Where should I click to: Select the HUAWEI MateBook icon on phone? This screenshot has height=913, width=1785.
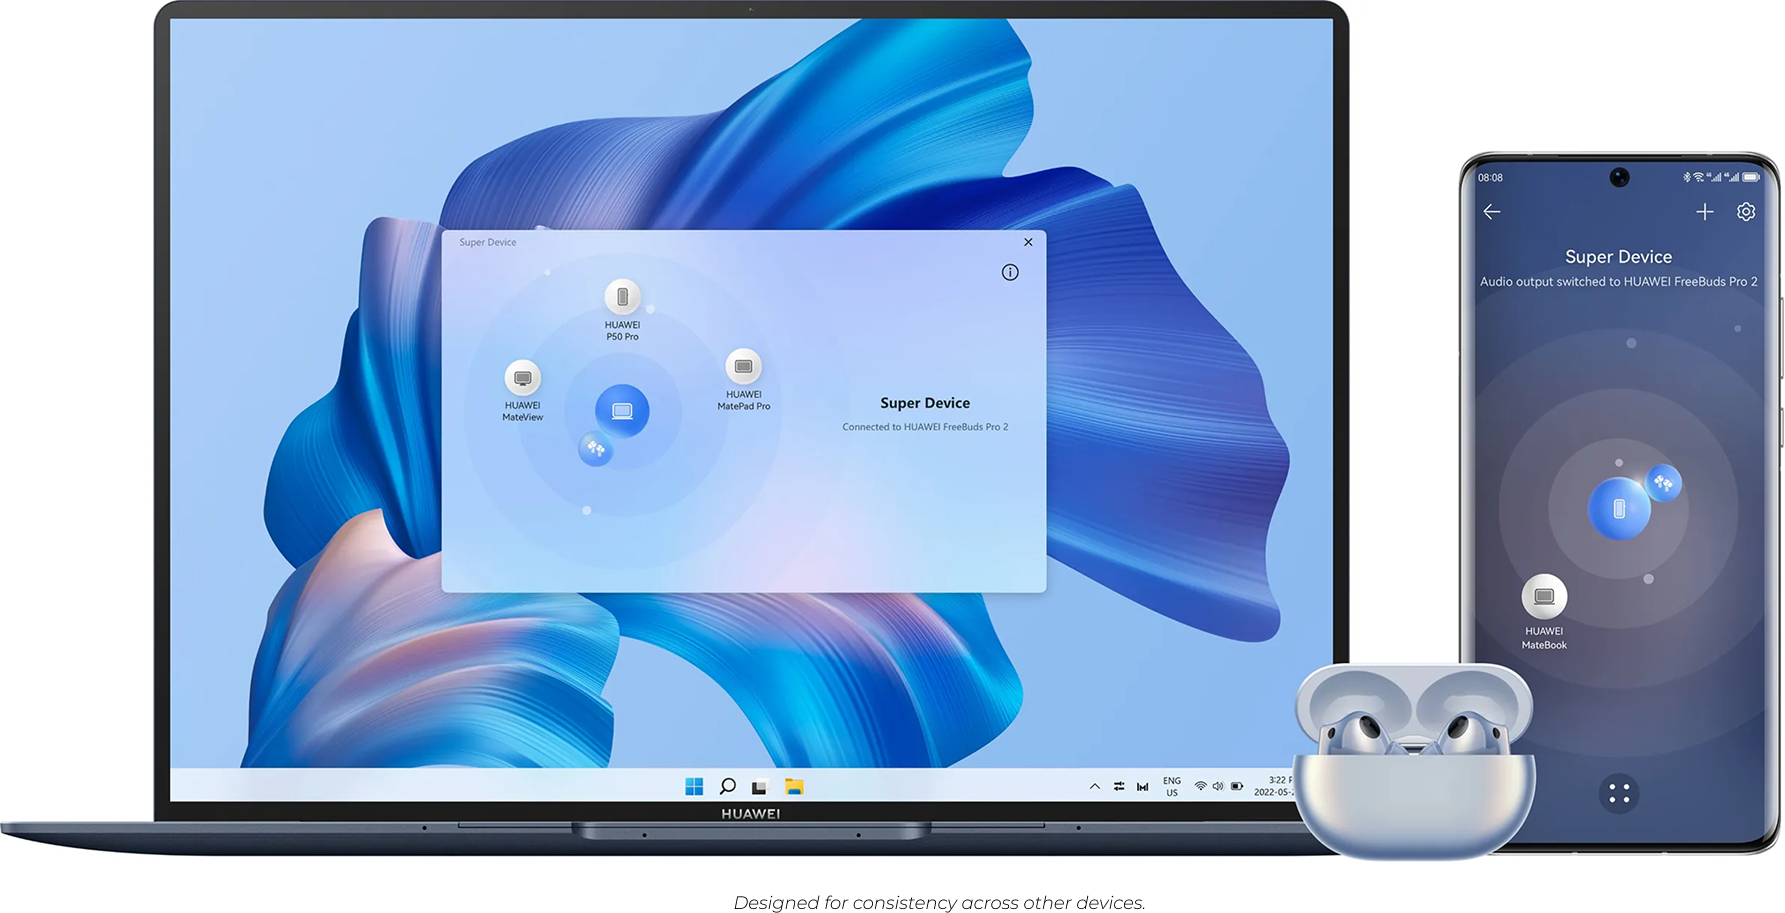tap(1544, 597)
